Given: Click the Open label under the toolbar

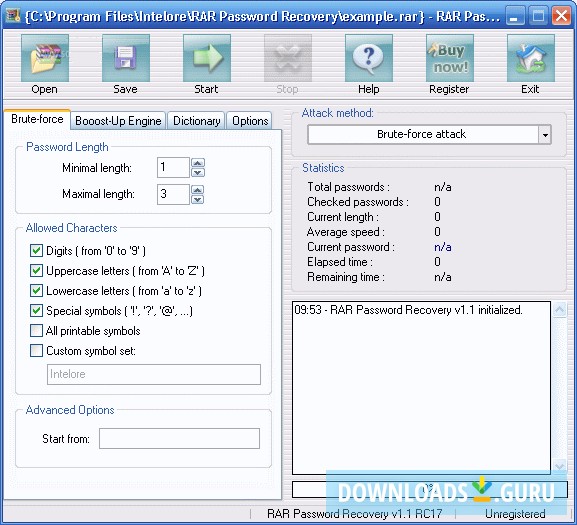Looking at the screenshot, I should (45, 89).
